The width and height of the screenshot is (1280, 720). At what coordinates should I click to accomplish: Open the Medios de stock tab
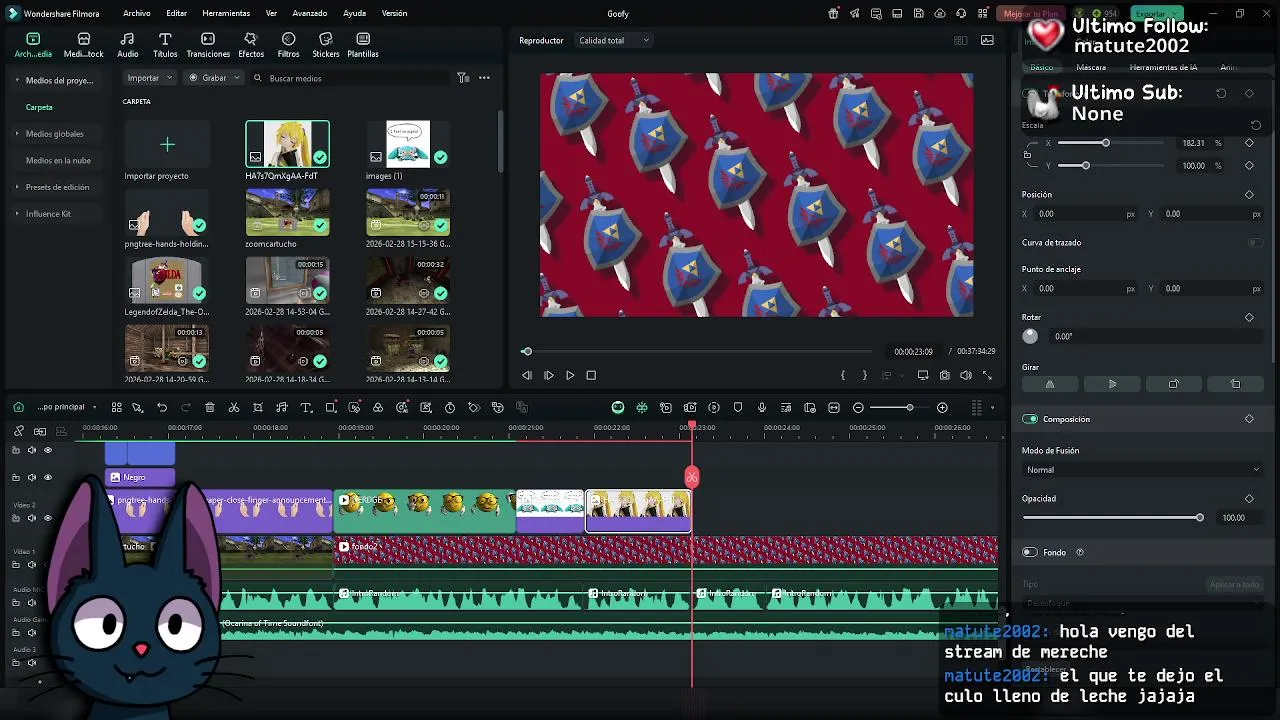[84, 45]
